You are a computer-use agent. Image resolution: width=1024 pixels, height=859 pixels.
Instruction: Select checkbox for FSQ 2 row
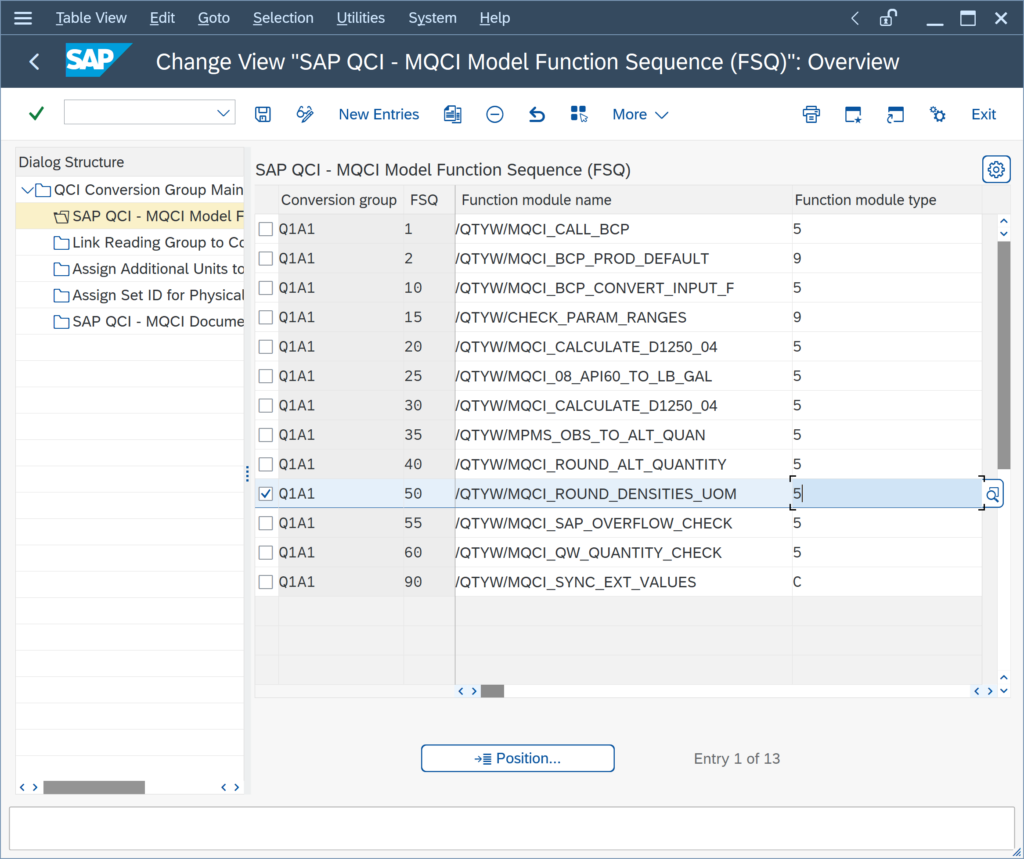pos(265,259)
